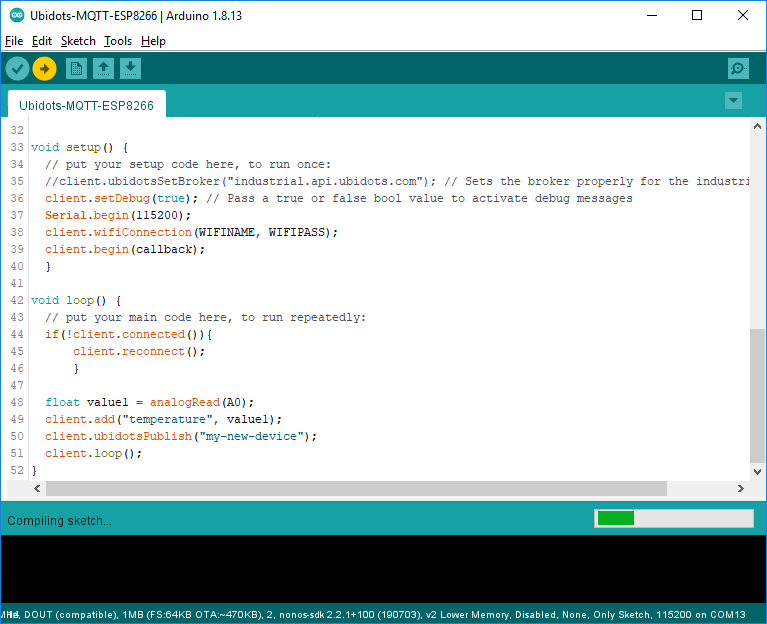
Task: Select the Ubidots-MQTT-ESP8266 sketch tab
Action: point(87,105)
